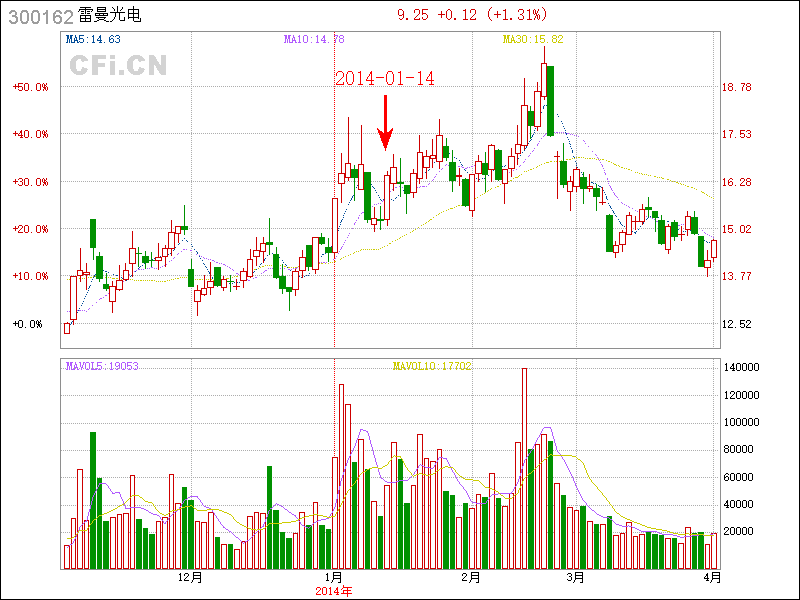Click the +50.0% percentage axis label
800x600 pixels.
pos(30,87)
